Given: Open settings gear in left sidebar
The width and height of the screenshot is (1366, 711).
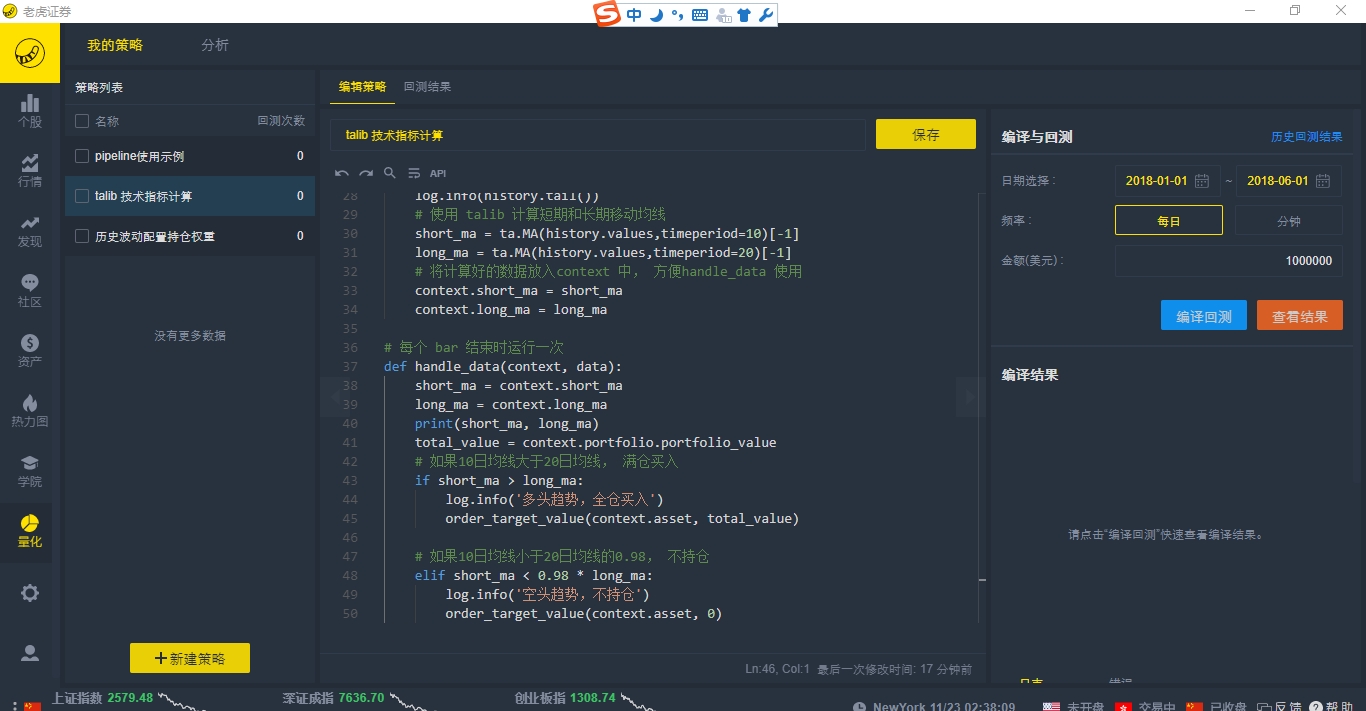Looking at the screenshot, I should coord(30,593).
